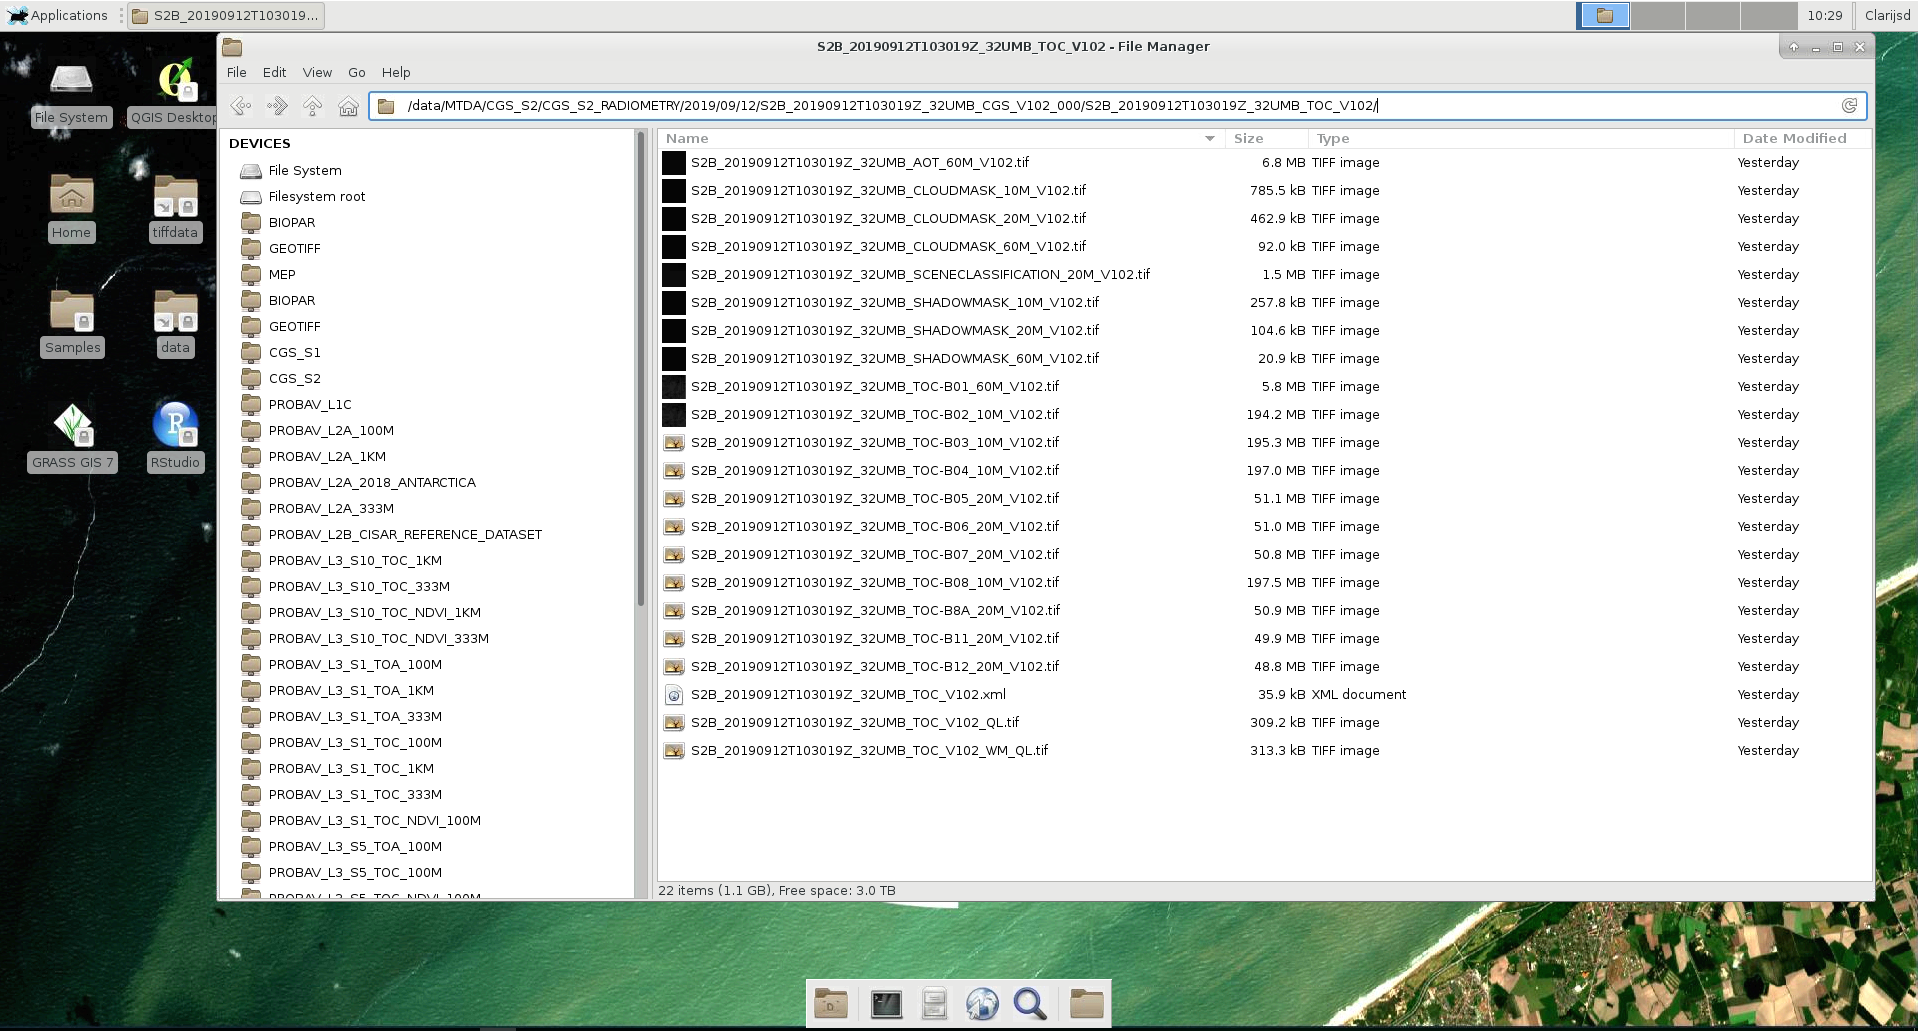Image resolution: width=1918 pixels, height=1031 pixels.
Task: Open the search tool from the bottom dock
Action: [1031, 1003]
